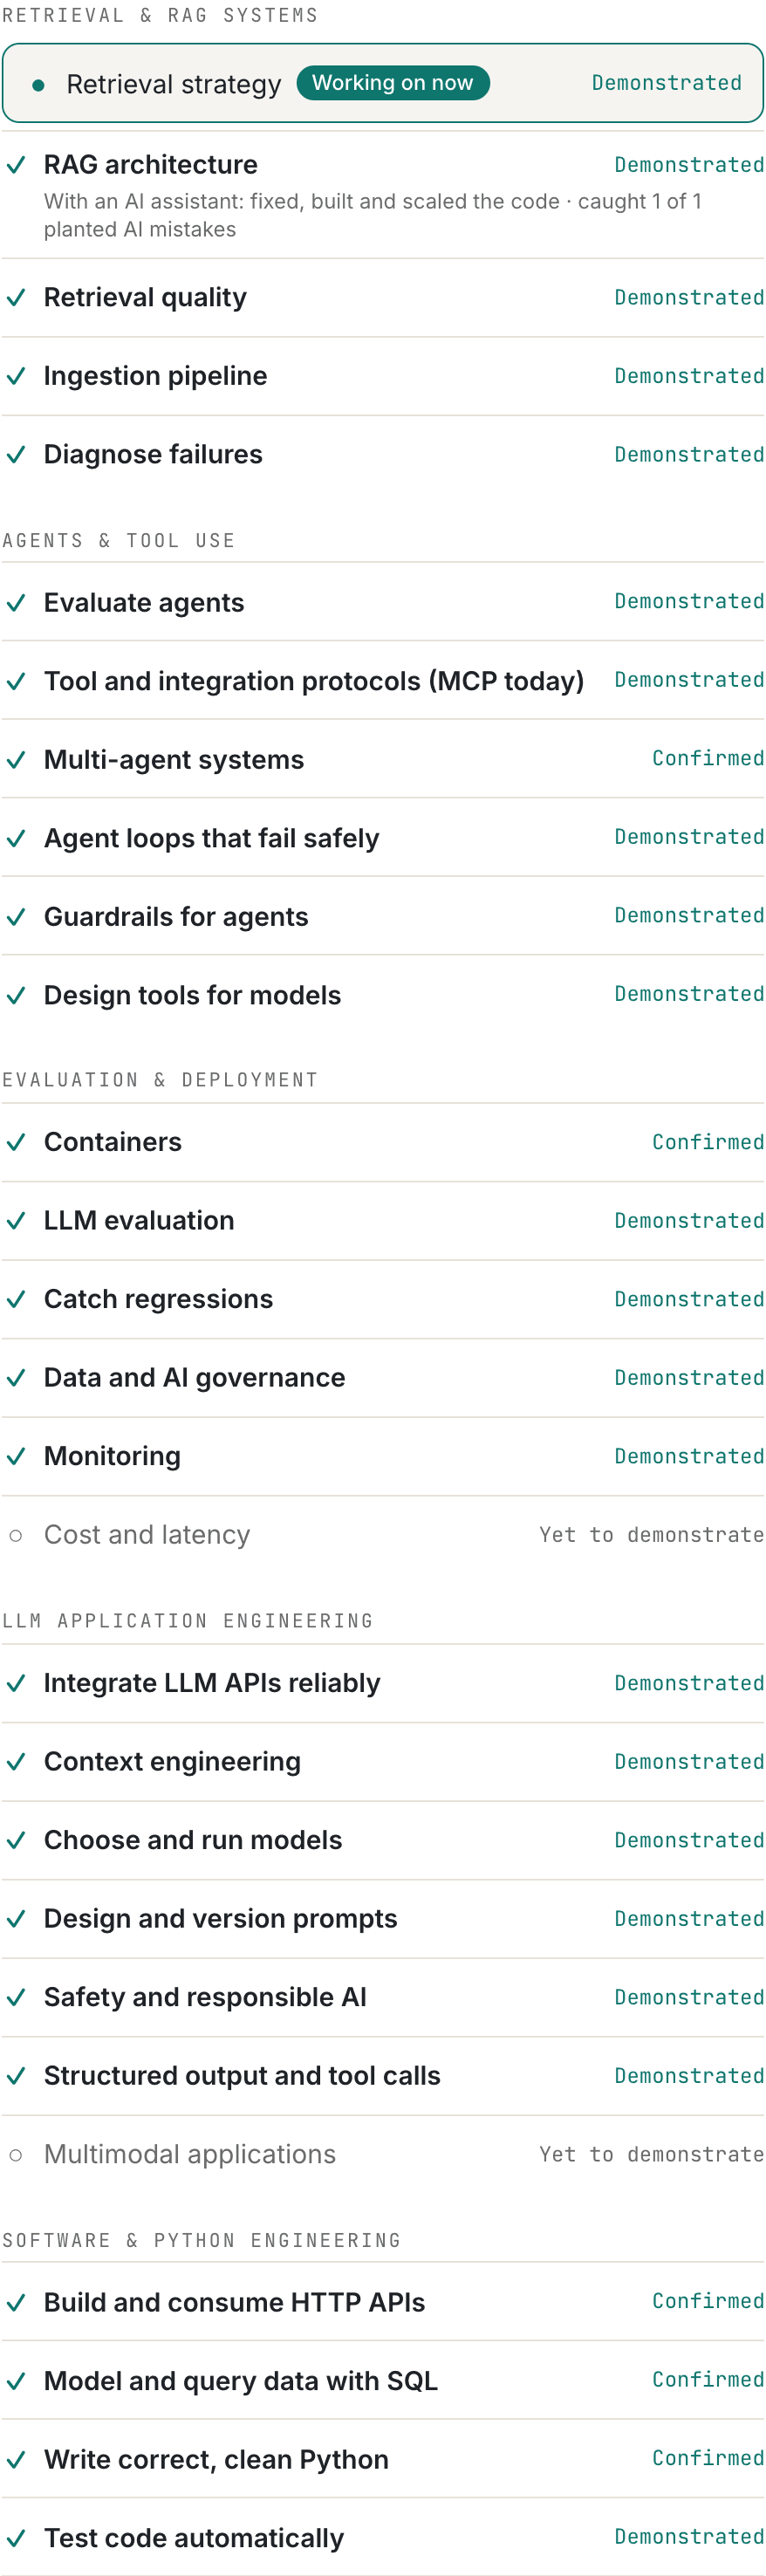766x2576 pixels.
Task: Select "Agent loops that fail safely" skill
Action: click(x=212, y=838)
